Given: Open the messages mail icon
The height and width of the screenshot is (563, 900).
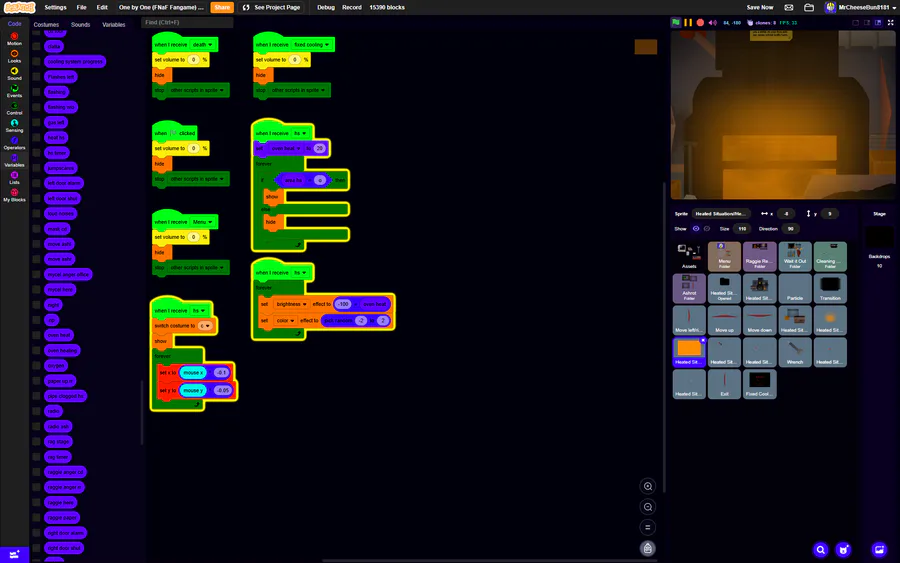Looking at the screenshot, I should (789, 7).
